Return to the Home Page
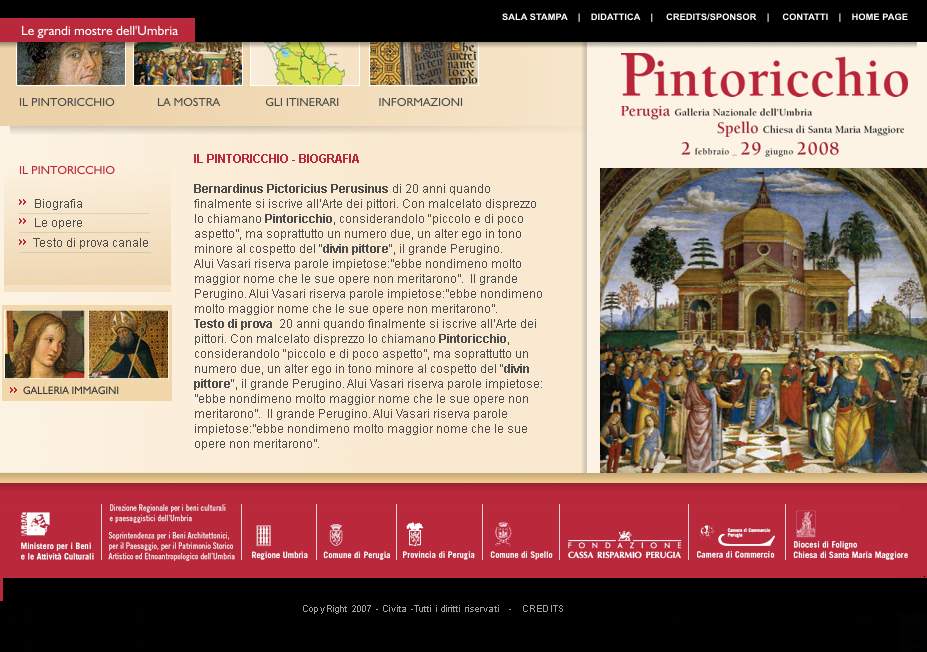The height and width of the screenshot is (652, 927). 879,17
